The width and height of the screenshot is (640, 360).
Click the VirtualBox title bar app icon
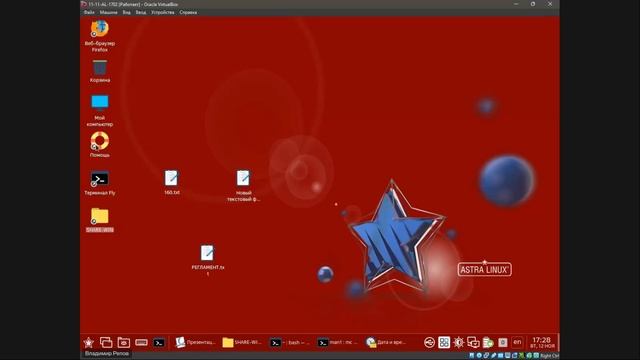(84, 4)
